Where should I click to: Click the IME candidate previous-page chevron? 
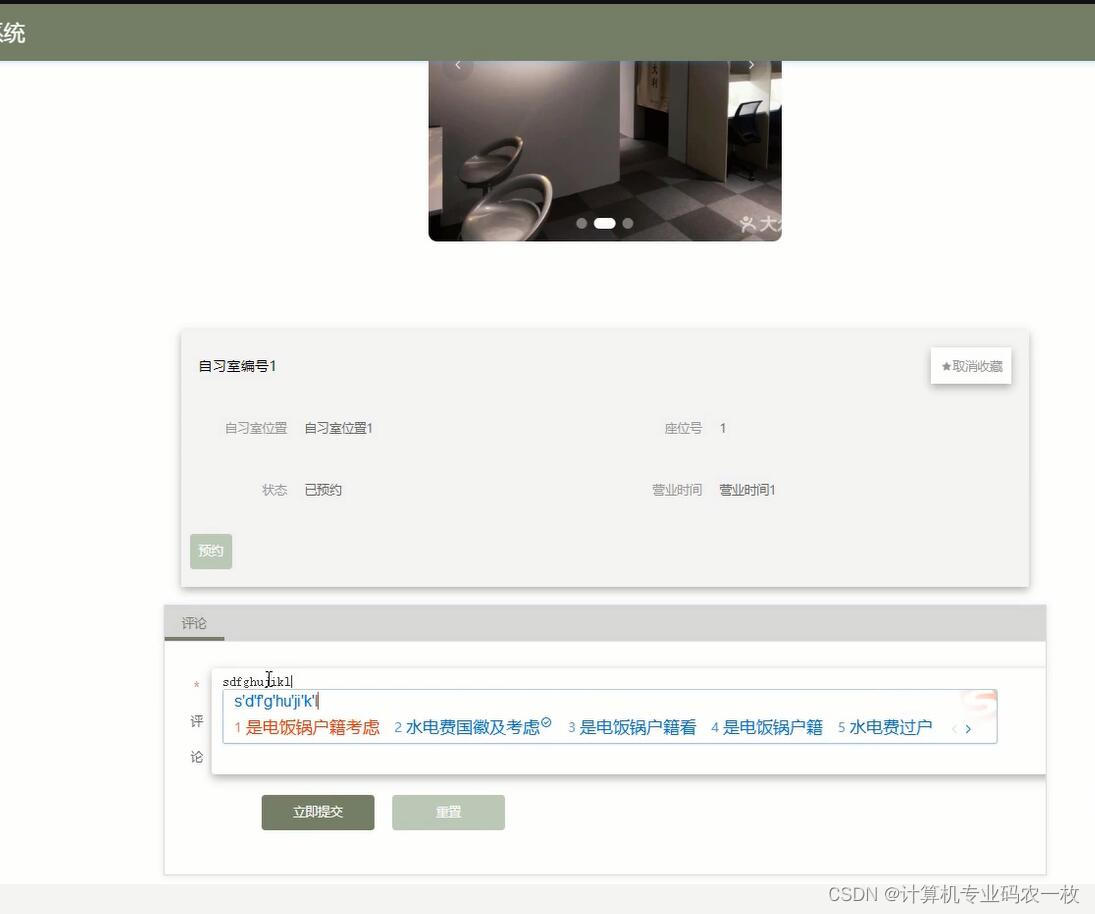pyautogui.click(x=953, y=729)
